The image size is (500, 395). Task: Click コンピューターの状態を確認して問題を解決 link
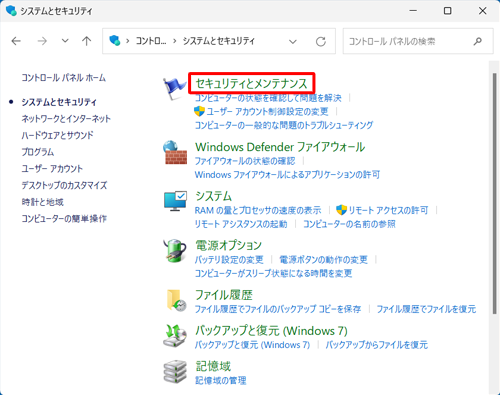pyautogui.click(x=268, y=98)
